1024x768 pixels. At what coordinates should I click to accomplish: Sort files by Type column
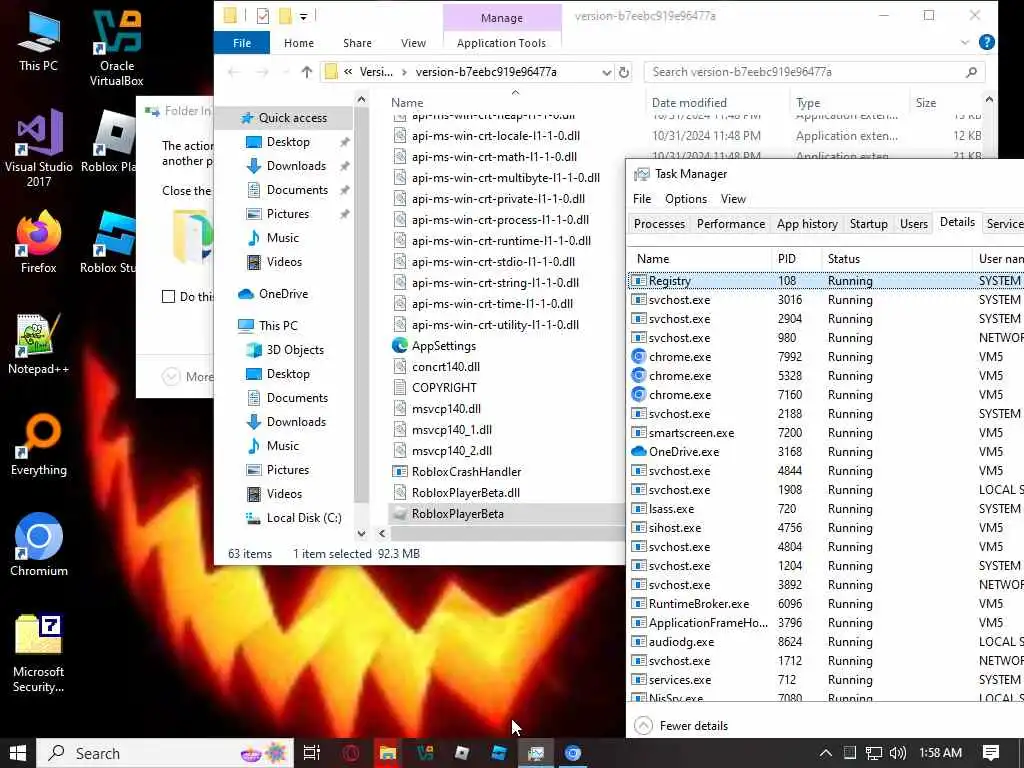click(848, 103)
